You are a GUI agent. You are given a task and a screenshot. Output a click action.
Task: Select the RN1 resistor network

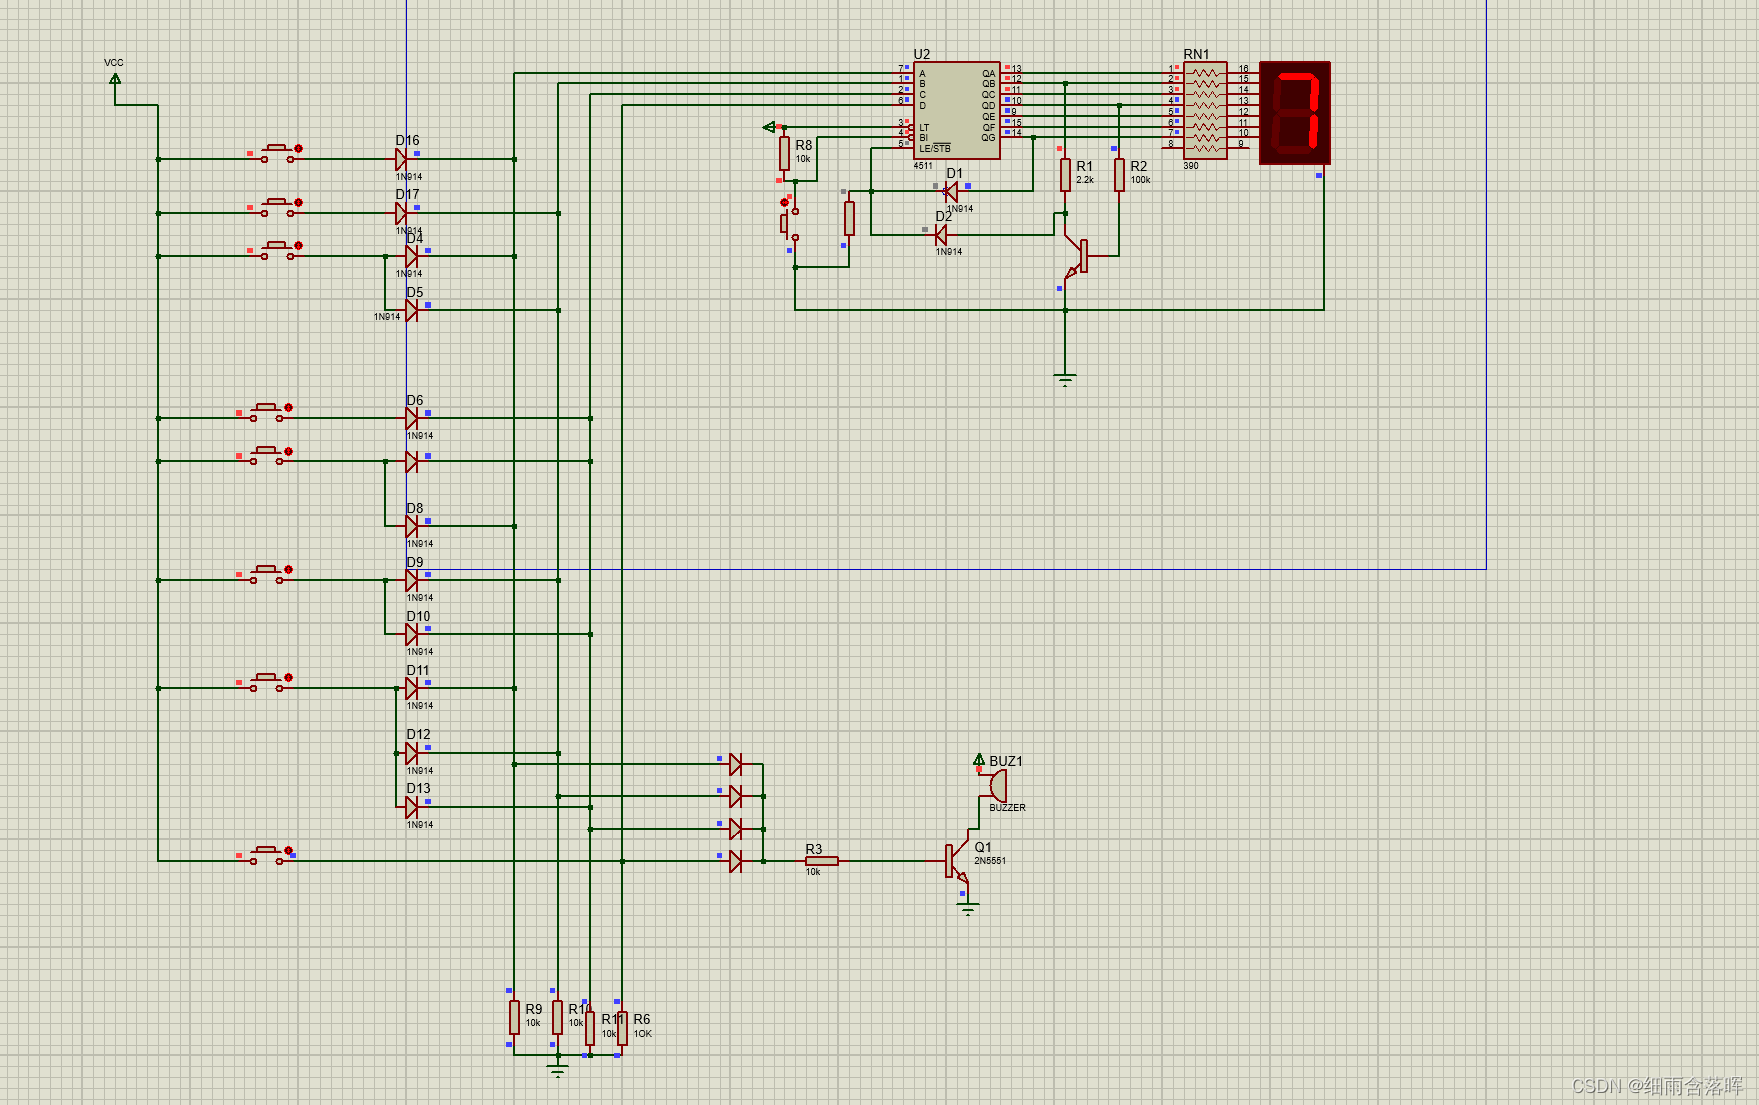coord(1206,110)
